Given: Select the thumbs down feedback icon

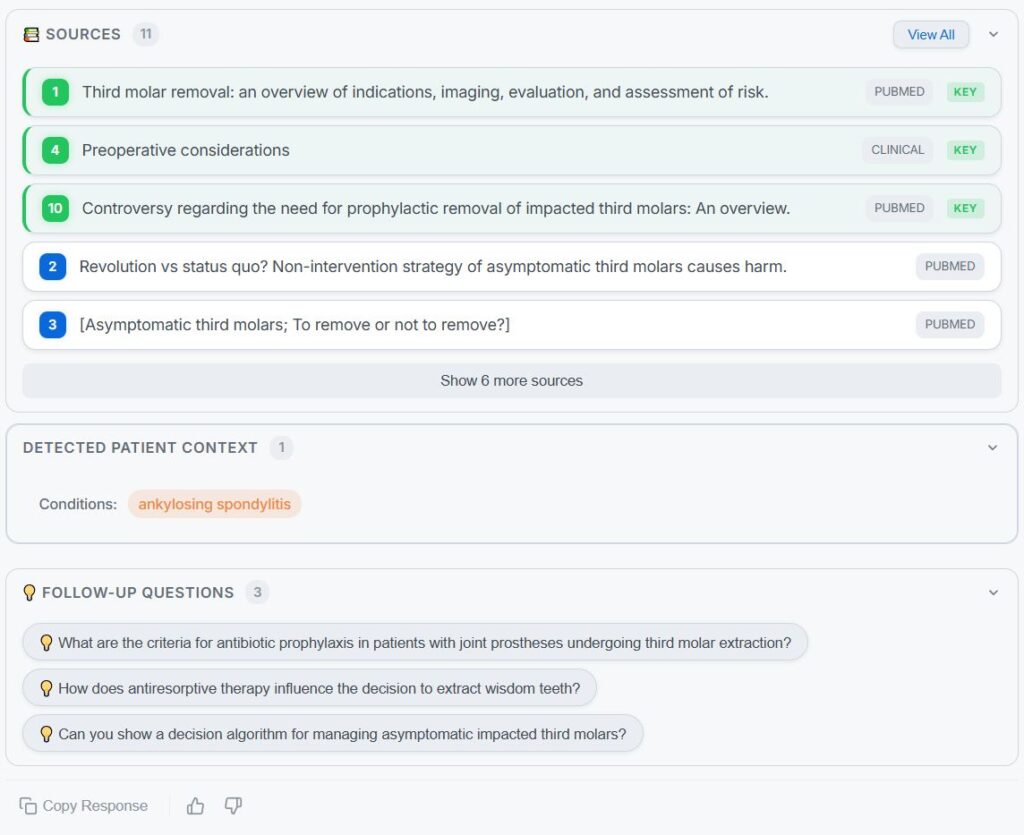Looking at the screenshot, I should tap(233, 805).
